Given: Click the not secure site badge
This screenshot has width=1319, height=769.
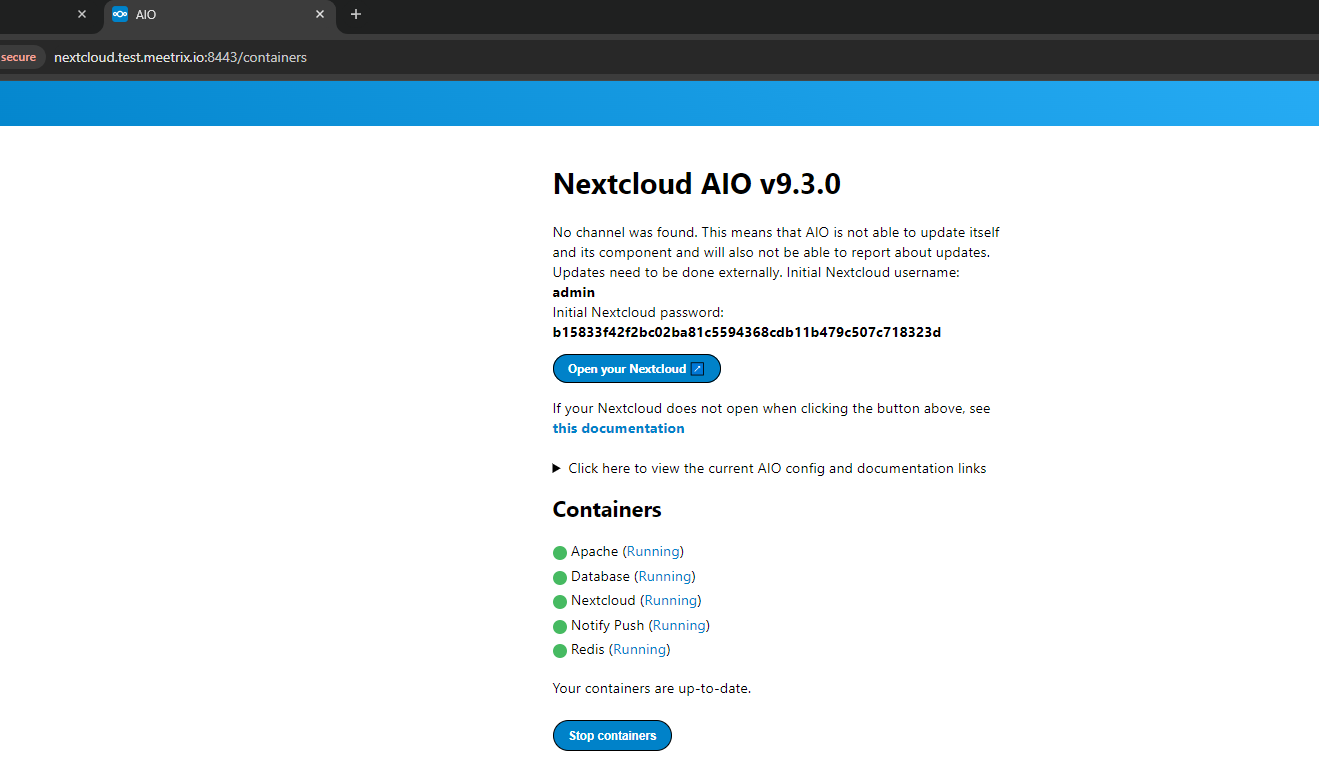Looking at the screenshot, I should [20, 57].
